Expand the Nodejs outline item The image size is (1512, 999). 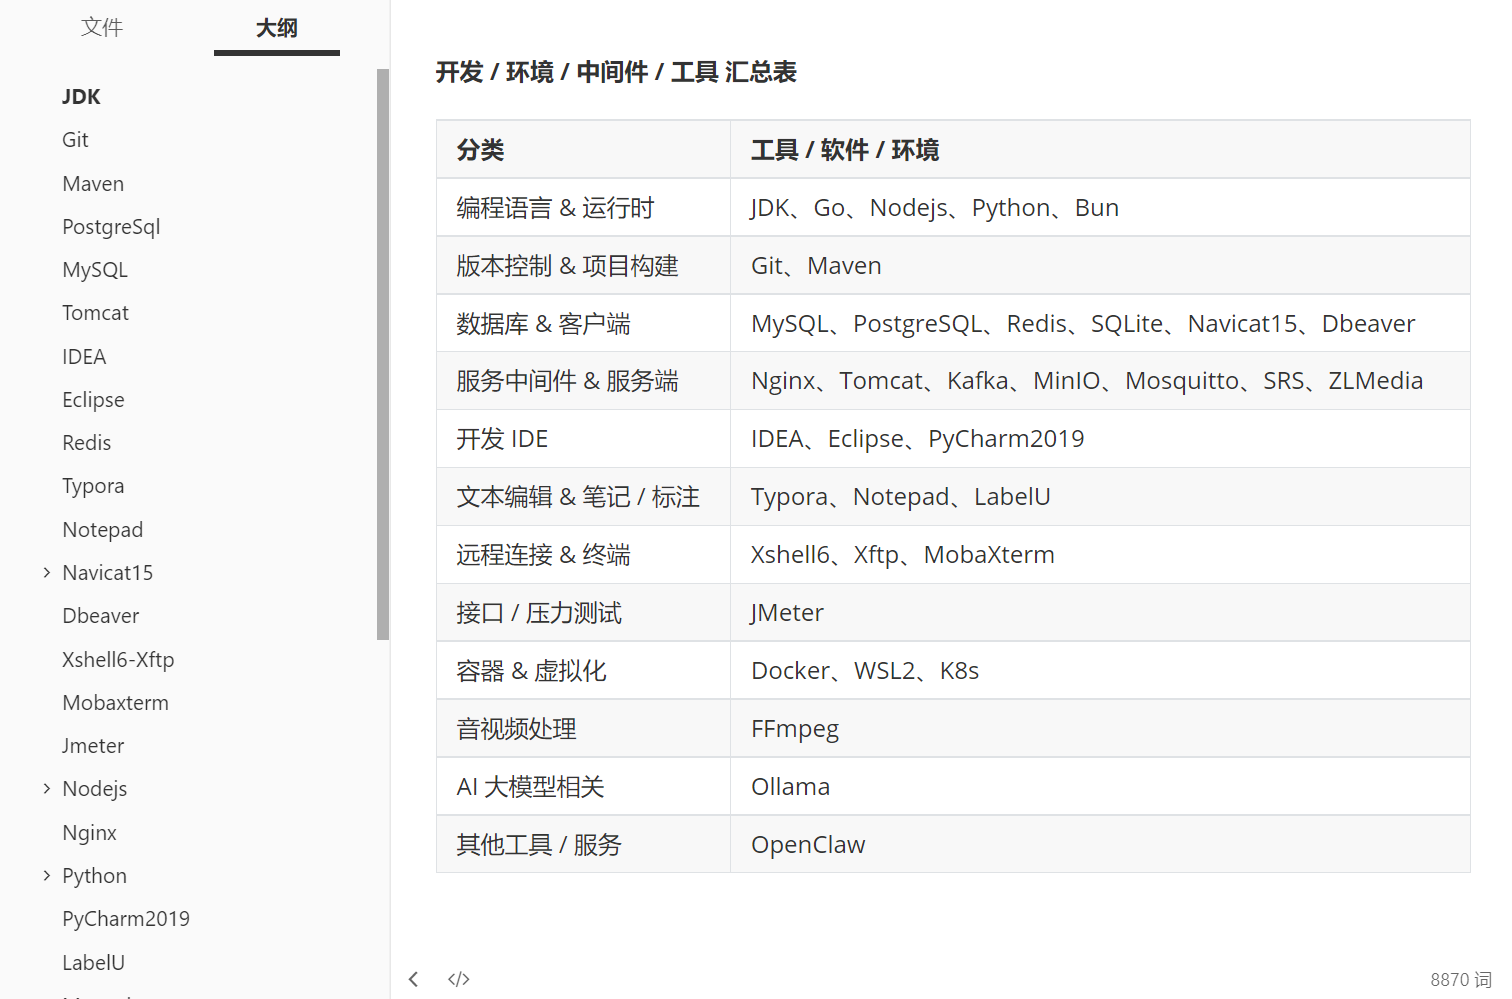point(46,789)
